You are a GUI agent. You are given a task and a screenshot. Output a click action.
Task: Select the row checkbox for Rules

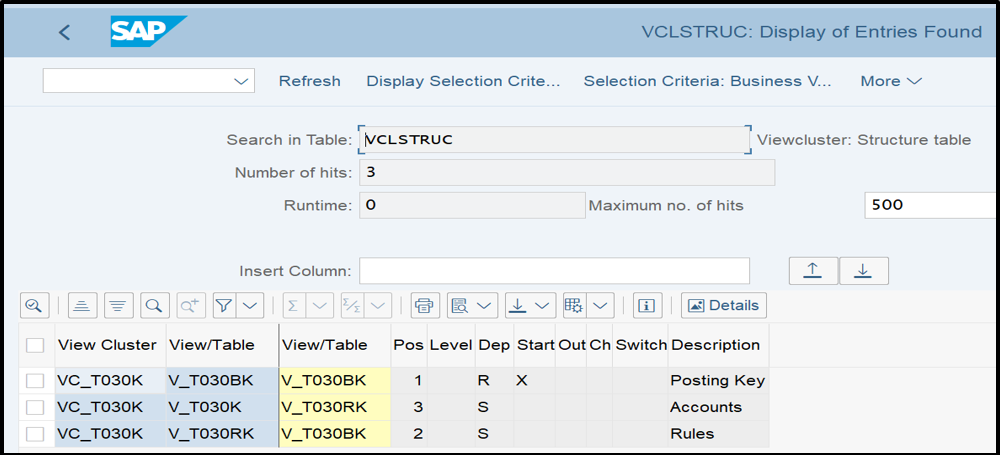(35, 434)
